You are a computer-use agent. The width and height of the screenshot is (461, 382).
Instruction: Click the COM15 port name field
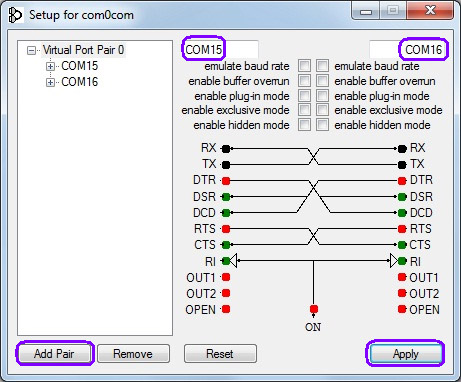click(x=220, y=50)
